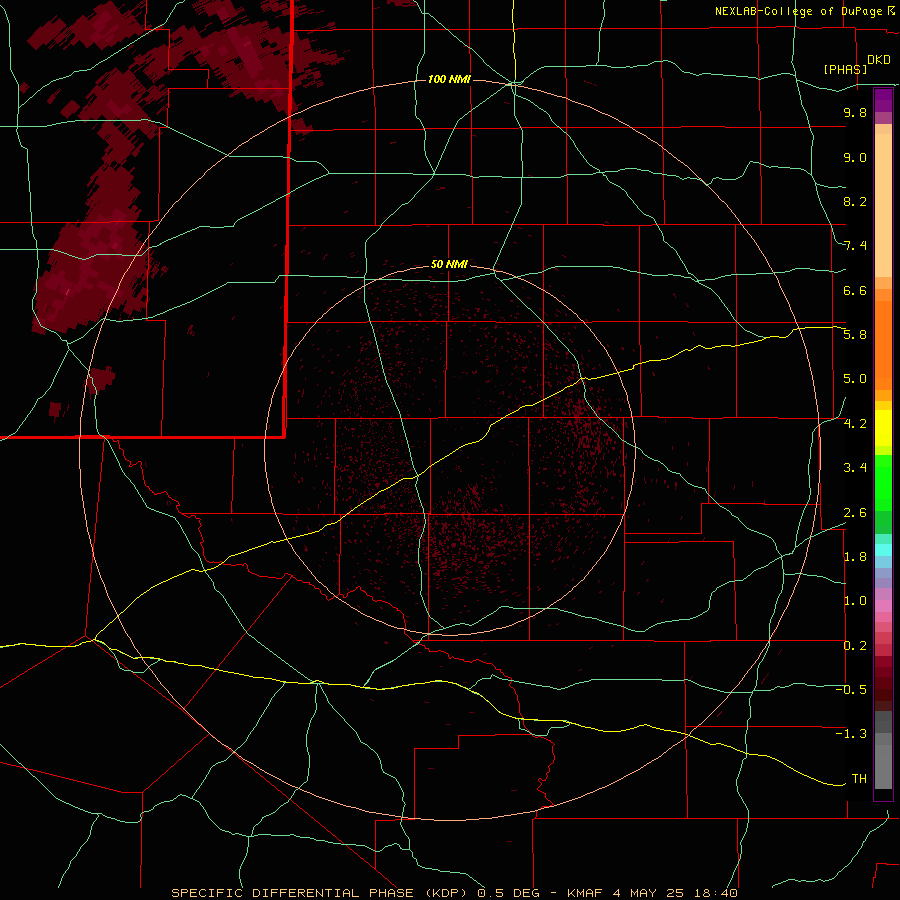Select the 100 NMI range ring label

449,79
